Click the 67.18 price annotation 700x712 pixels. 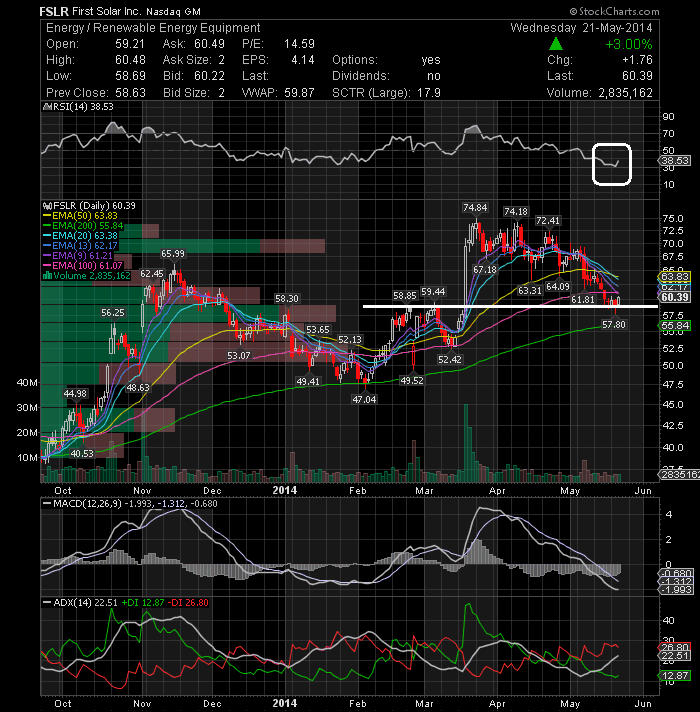pyautogui.click(x=485, y=270)
